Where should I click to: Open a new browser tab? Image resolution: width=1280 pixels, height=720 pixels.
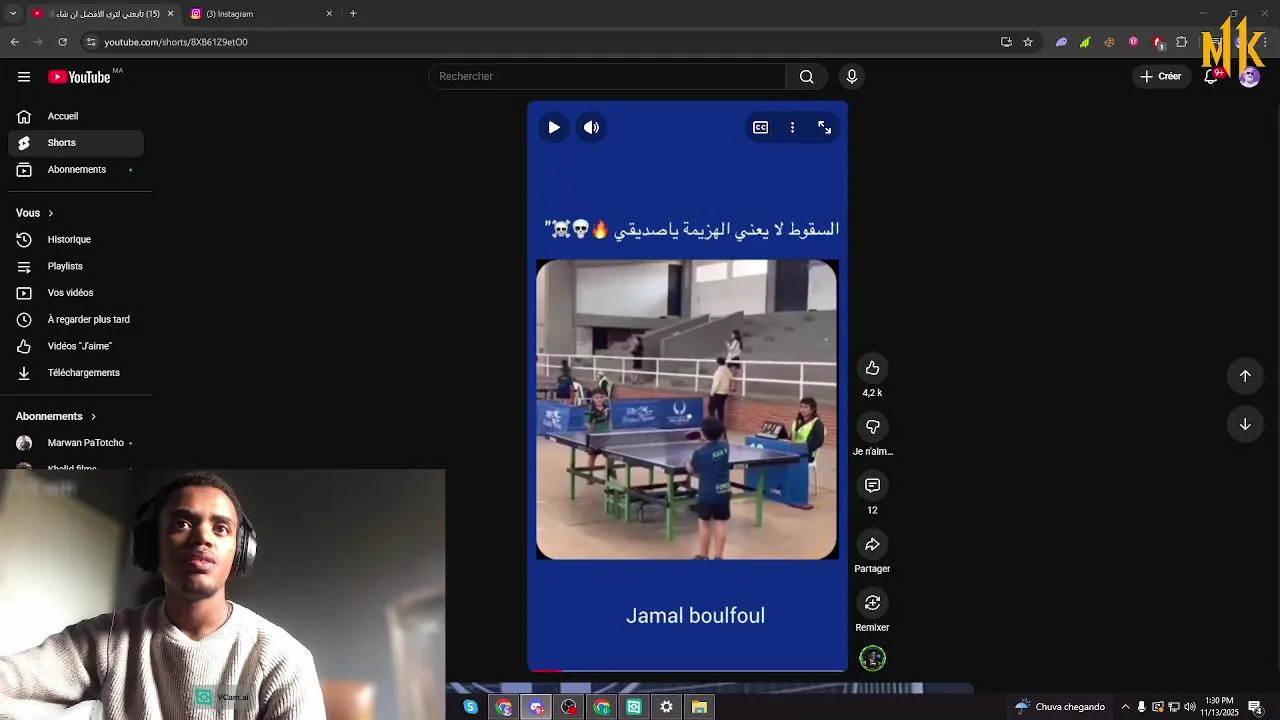click(353, 14)
